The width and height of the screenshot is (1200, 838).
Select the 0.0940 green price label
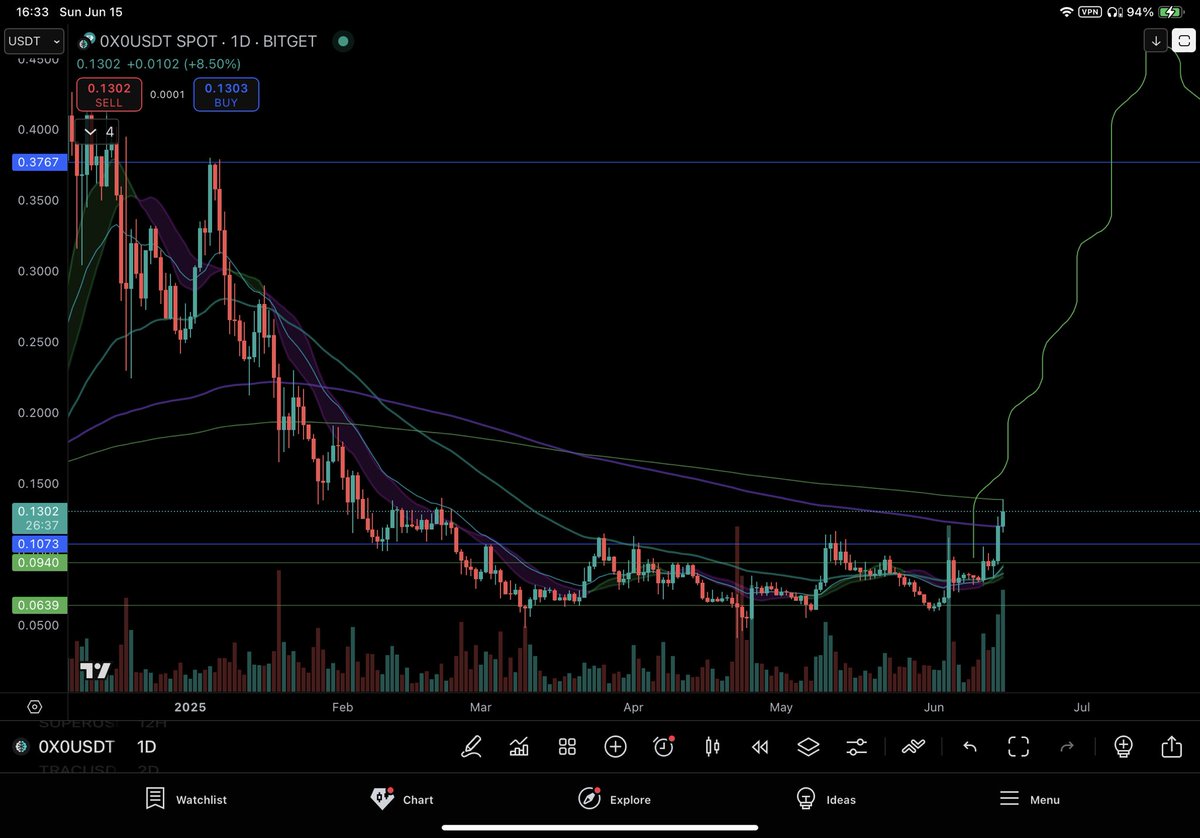point(39,563)
